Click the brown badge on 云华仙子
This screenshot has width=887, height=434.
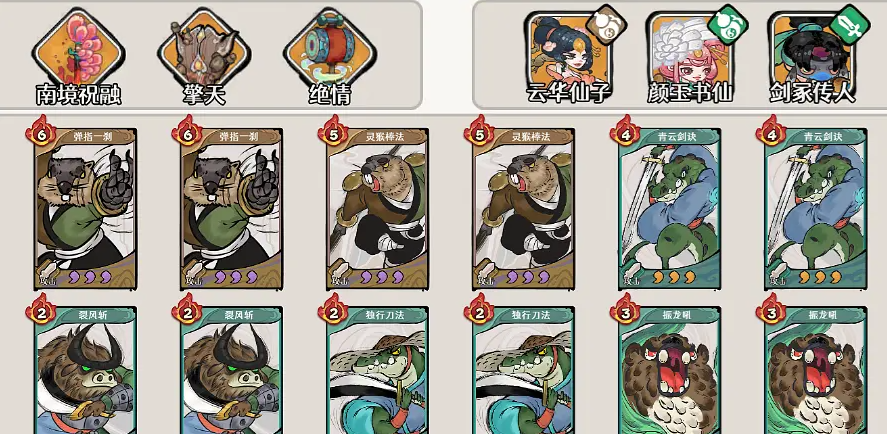tap(606, 25)
